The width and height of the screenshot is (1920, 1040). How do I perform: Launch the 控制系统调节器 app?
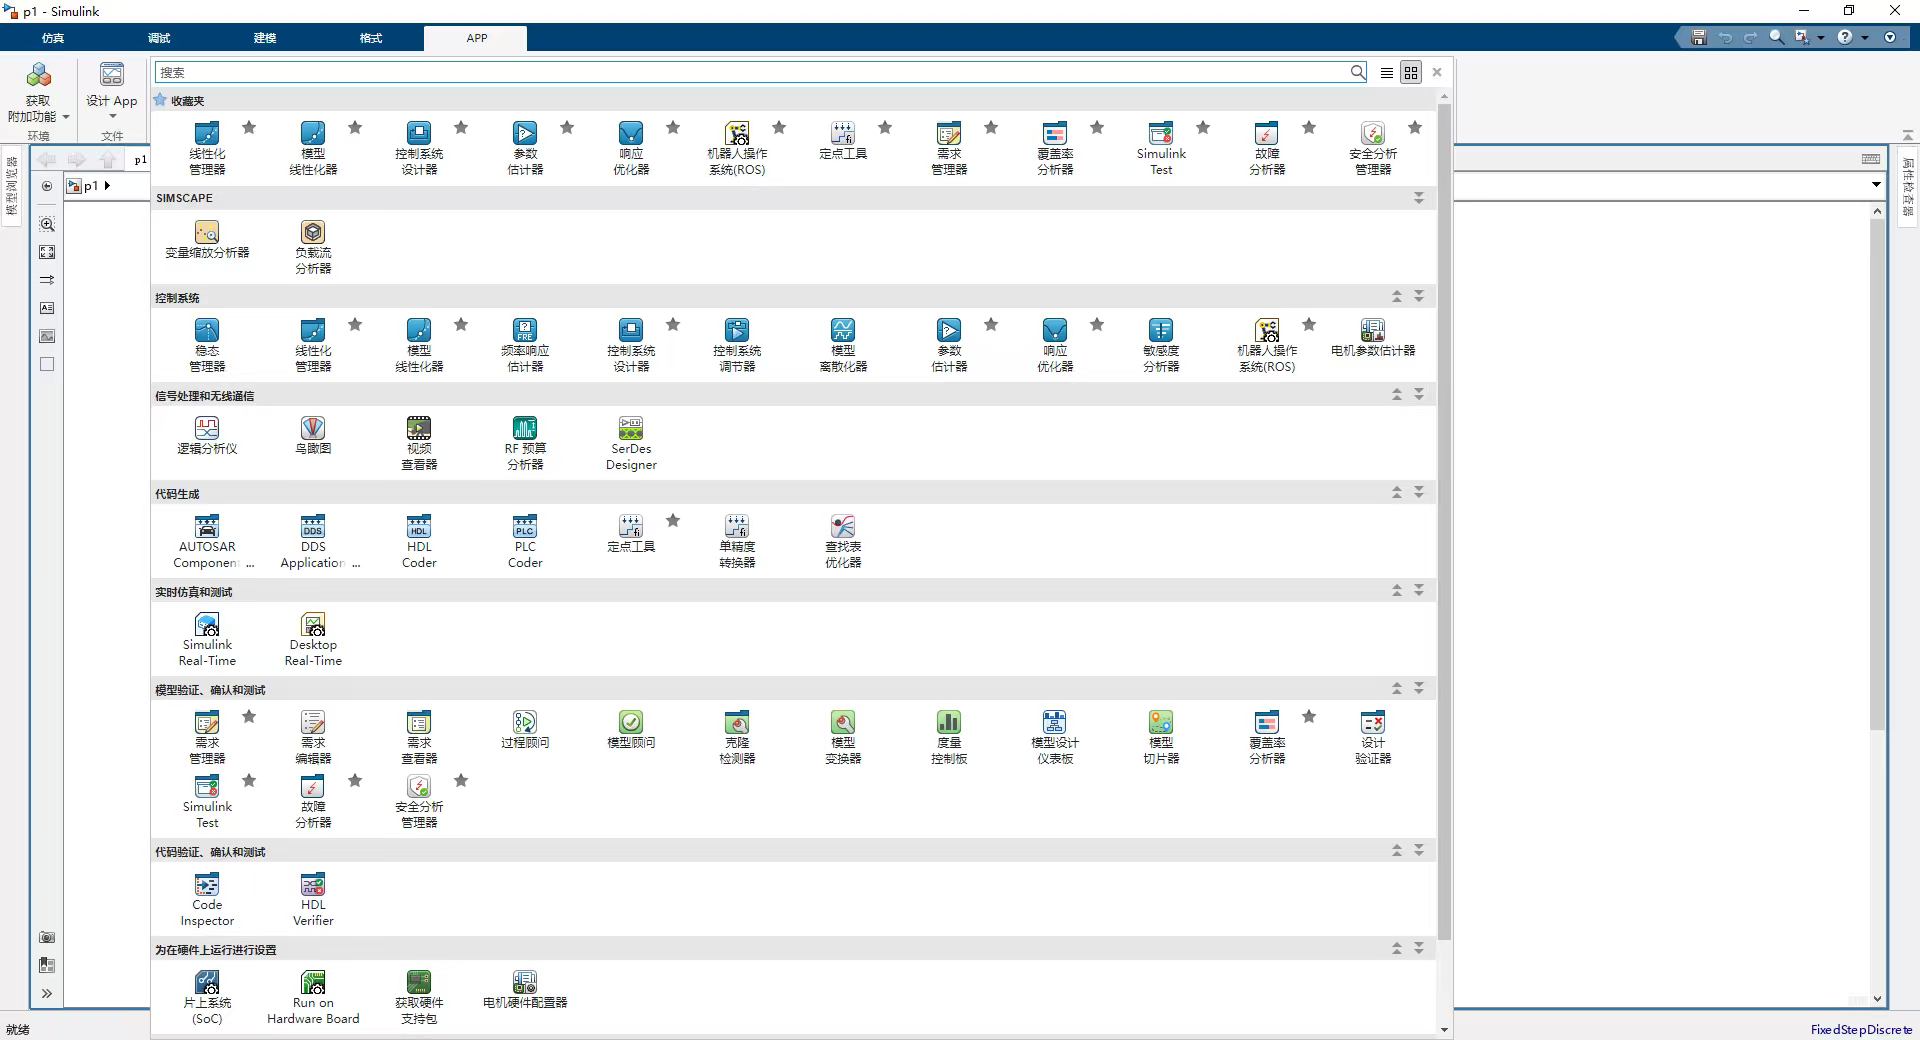tap(737, 346)
